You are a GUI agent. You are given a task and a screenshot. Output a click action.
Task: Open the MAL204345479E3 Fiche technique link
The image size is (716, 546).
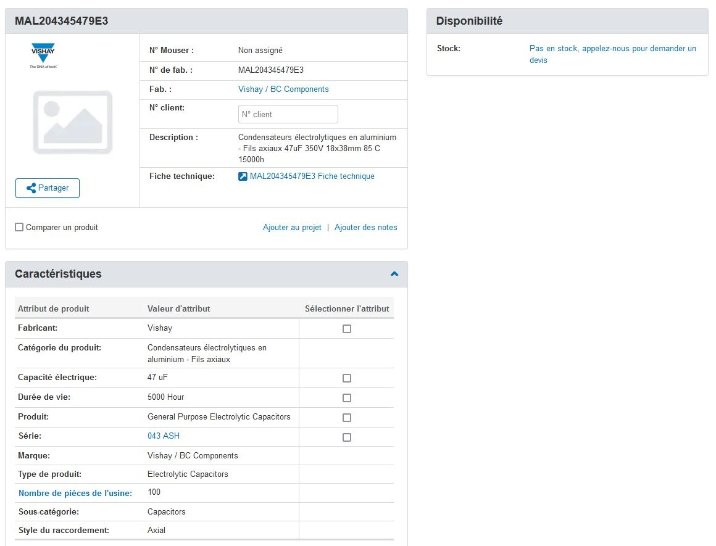[x=312, y=176]
